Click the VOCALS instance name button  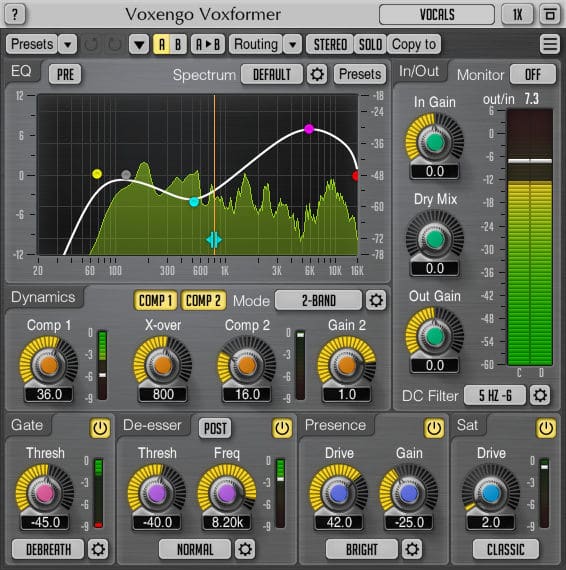click(437, 15)
